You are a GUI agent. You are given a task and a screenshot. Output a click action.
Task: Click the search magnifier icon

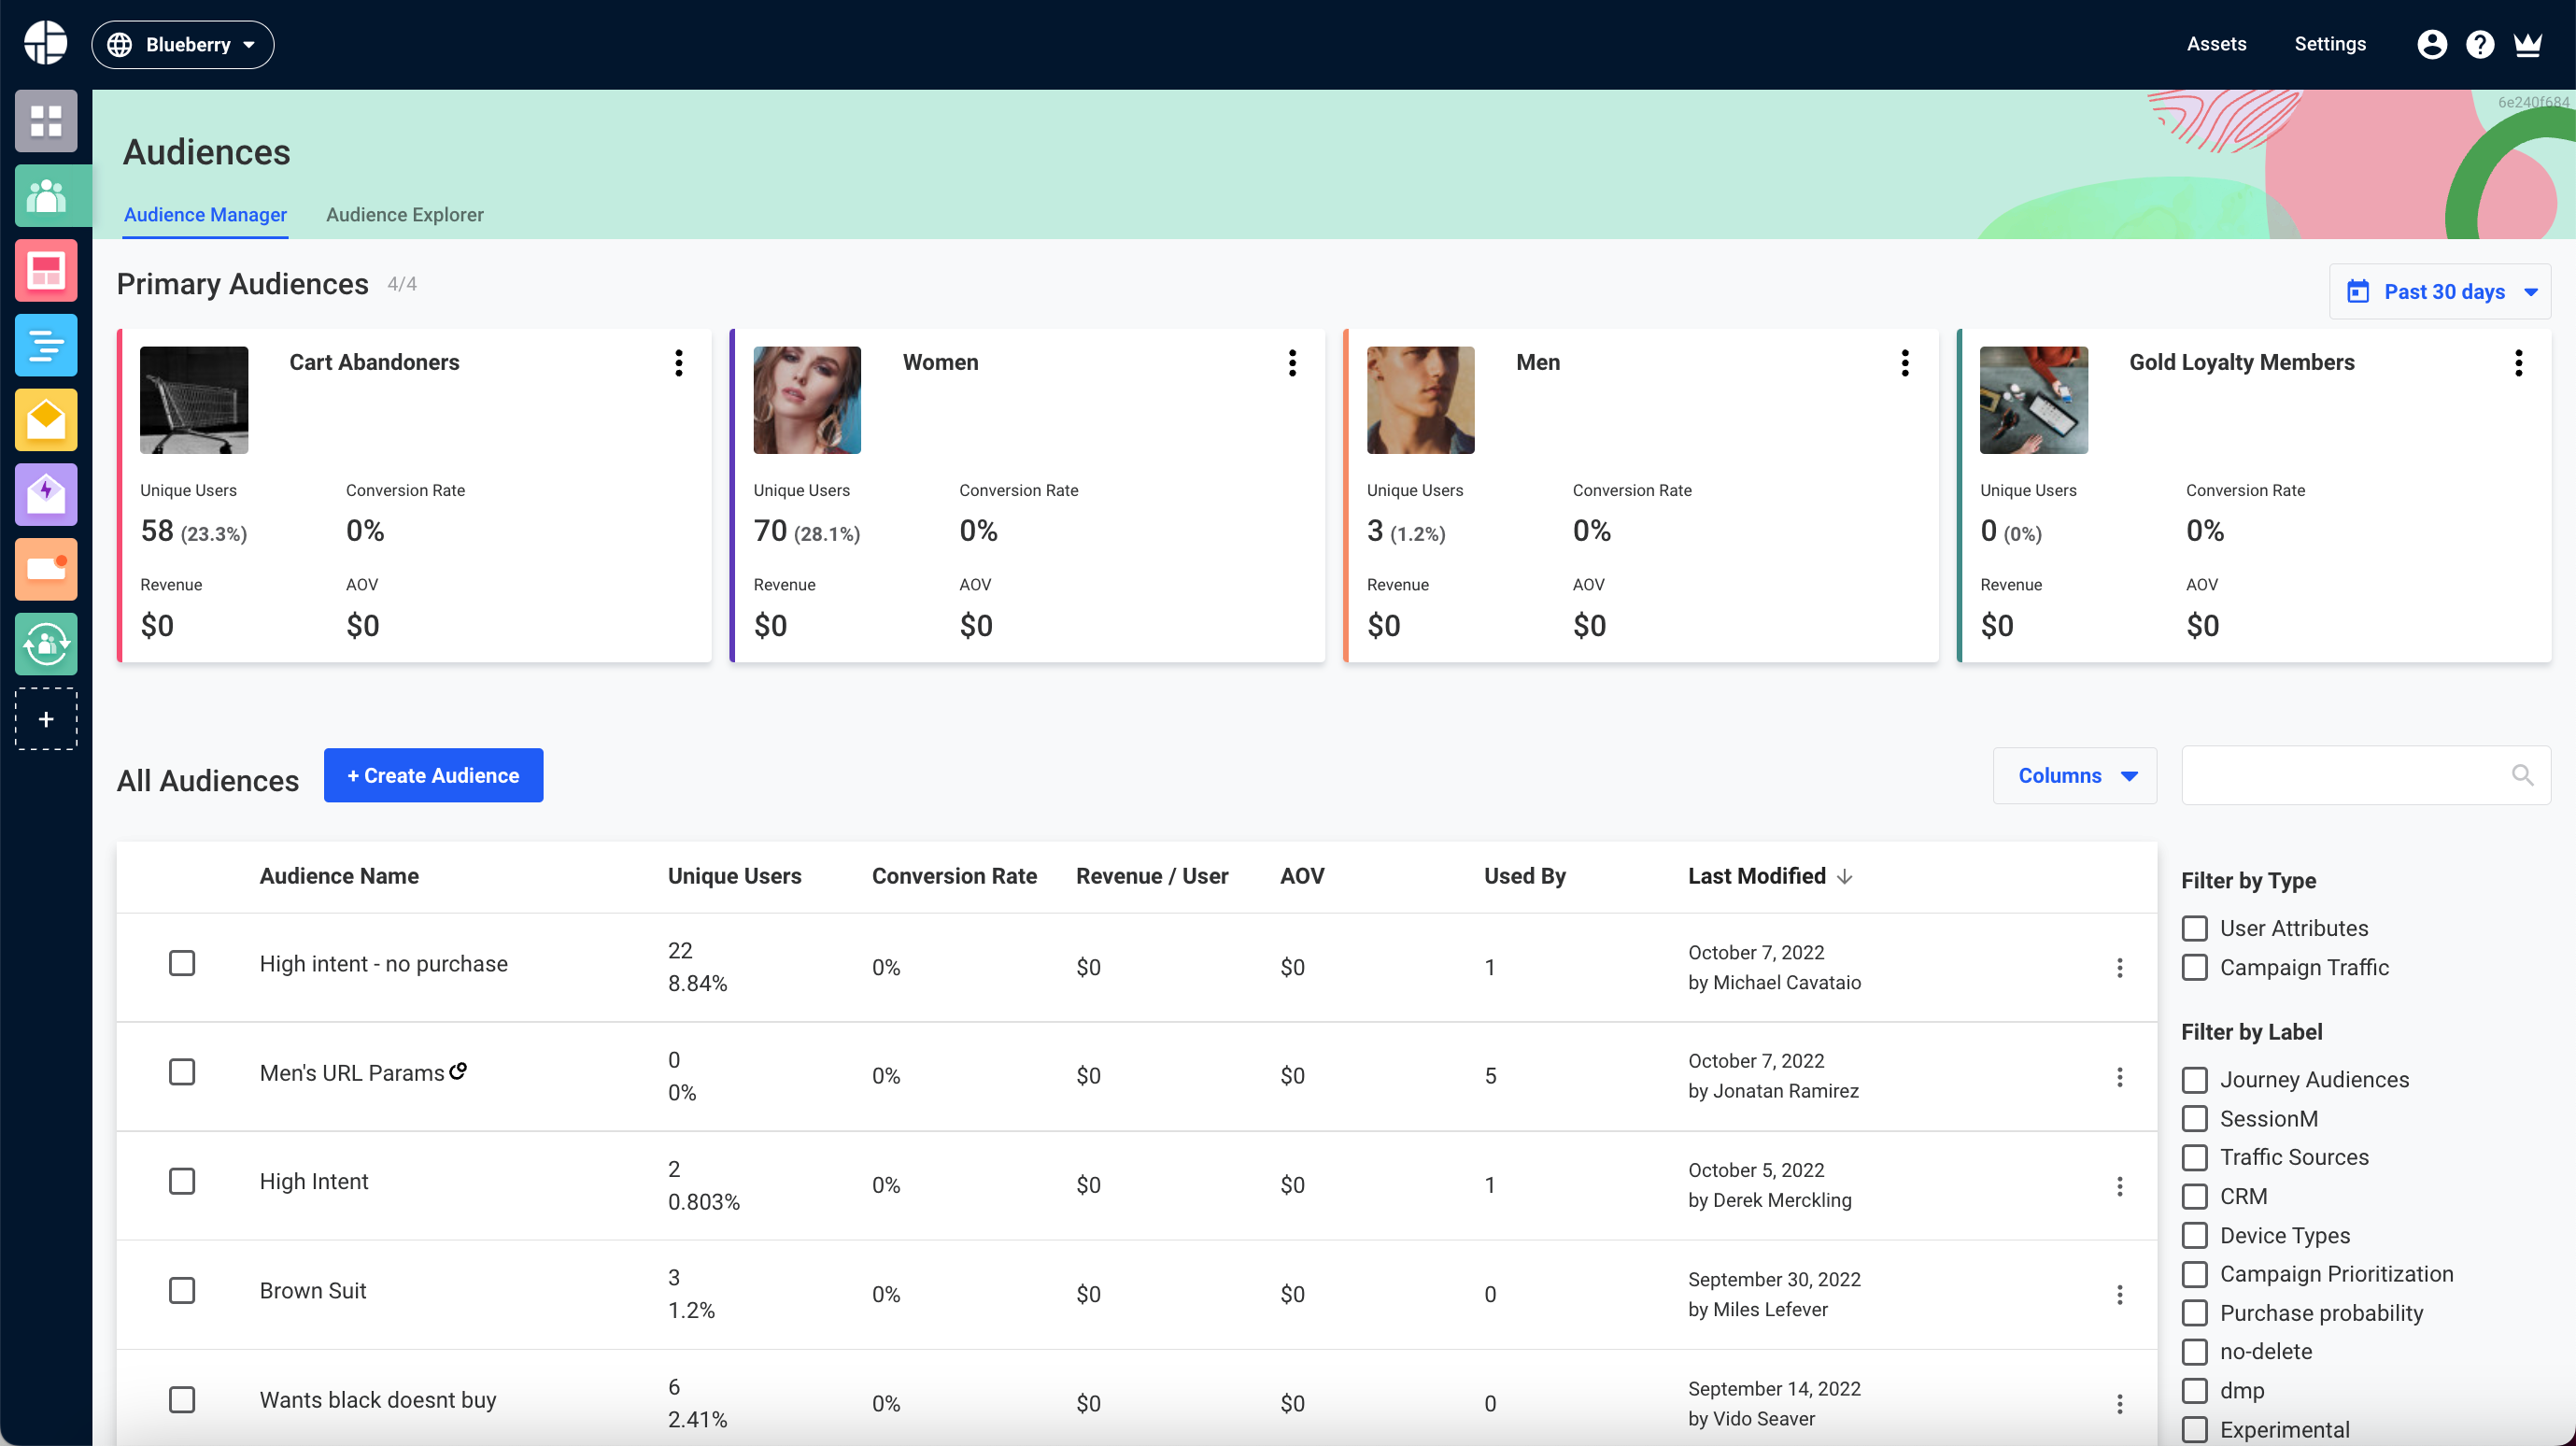tap(2522, 775)
